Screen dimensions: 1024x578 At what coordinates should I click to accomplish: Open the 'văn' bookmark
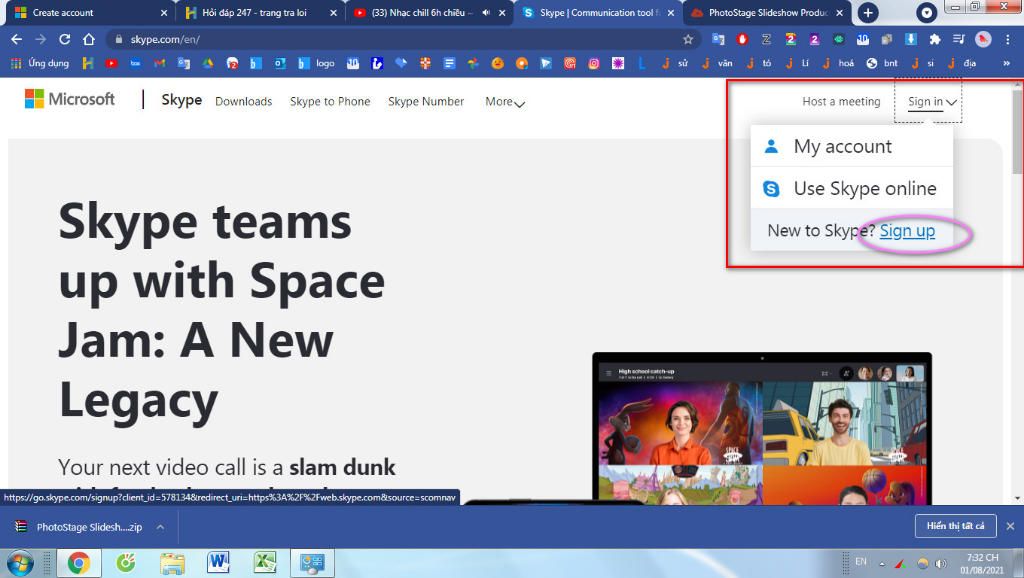coord(717,63)
